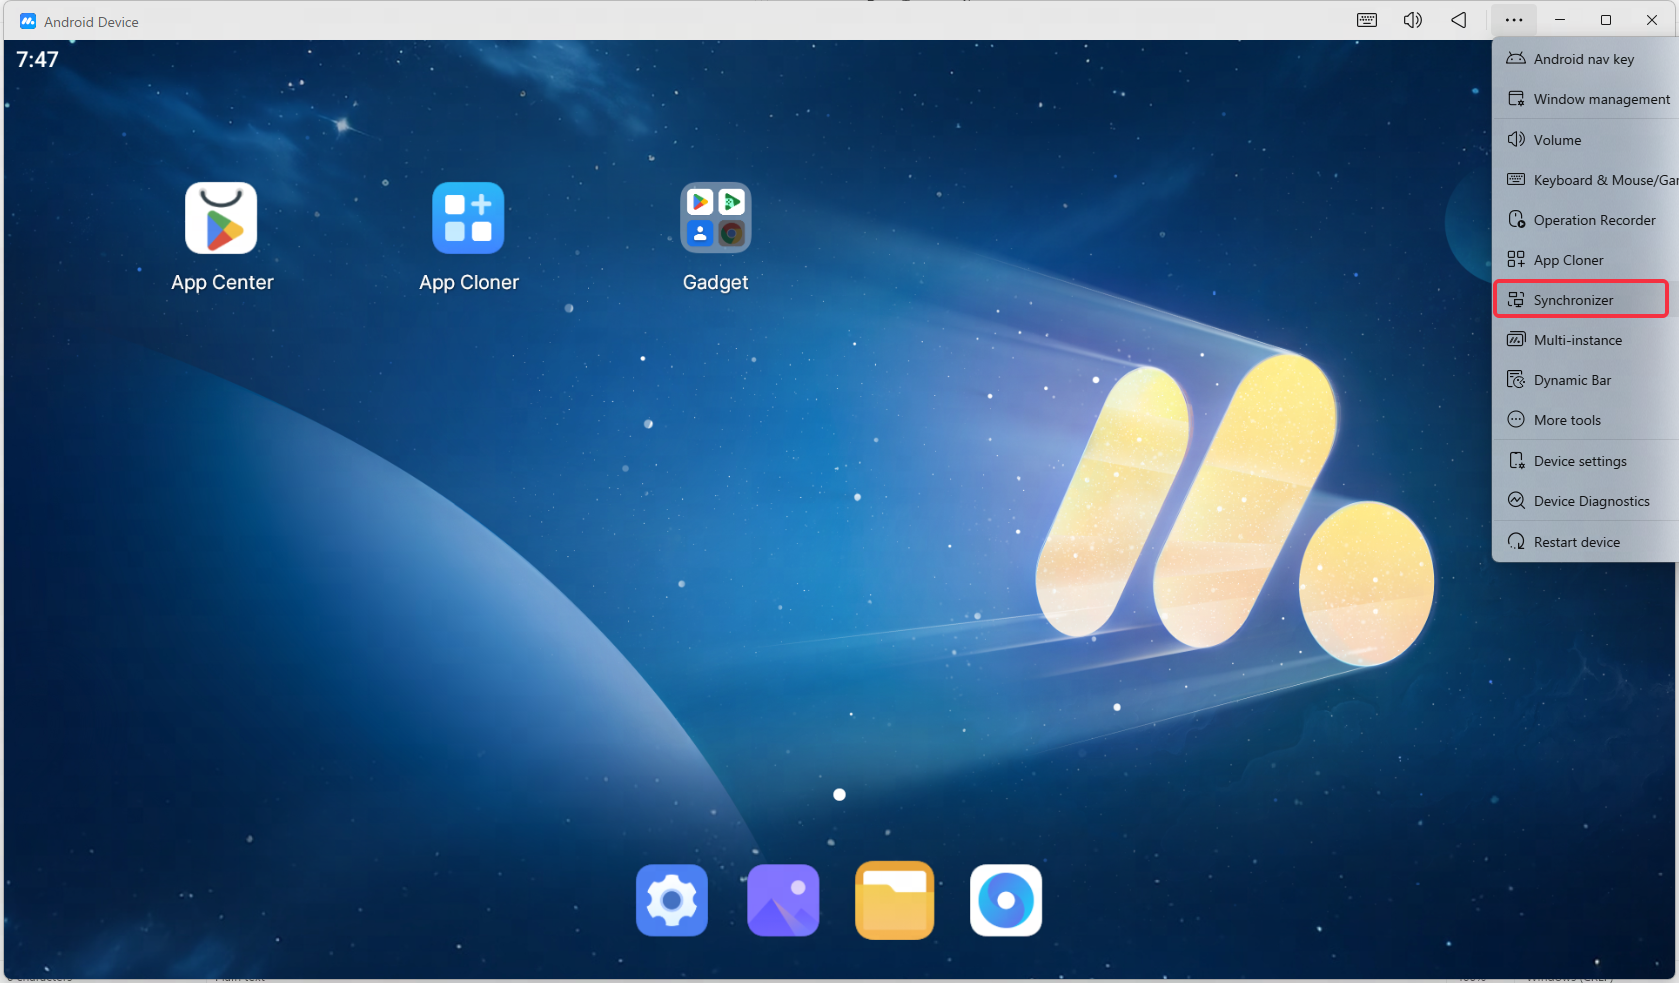Viewport: 1679px width, 983px height.
Task: Click the 7:47 clock text
Action: (37, 60)
